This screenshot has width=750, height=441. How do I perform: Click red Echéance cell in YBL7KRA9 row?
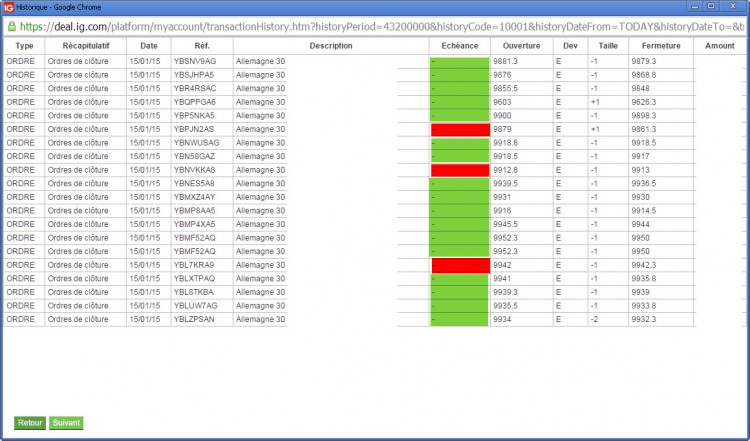461,265
